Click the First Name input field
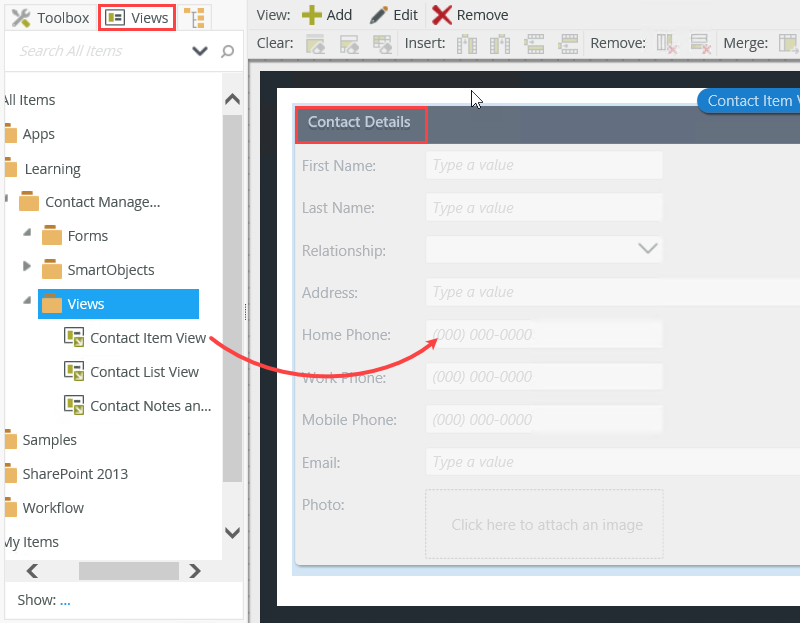This screenshot has width=800, height=623. tap(544, 164)
